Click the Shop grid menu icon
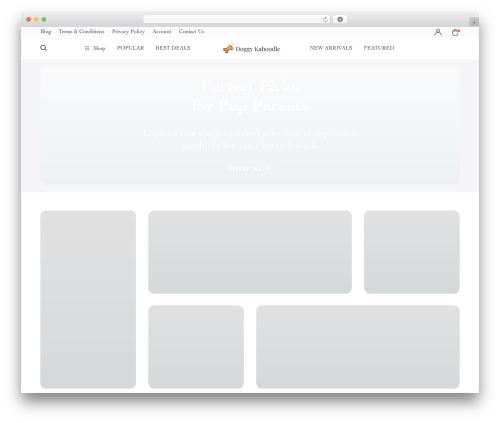The height and width of the screenshot is (423, 500). [87, 48]
